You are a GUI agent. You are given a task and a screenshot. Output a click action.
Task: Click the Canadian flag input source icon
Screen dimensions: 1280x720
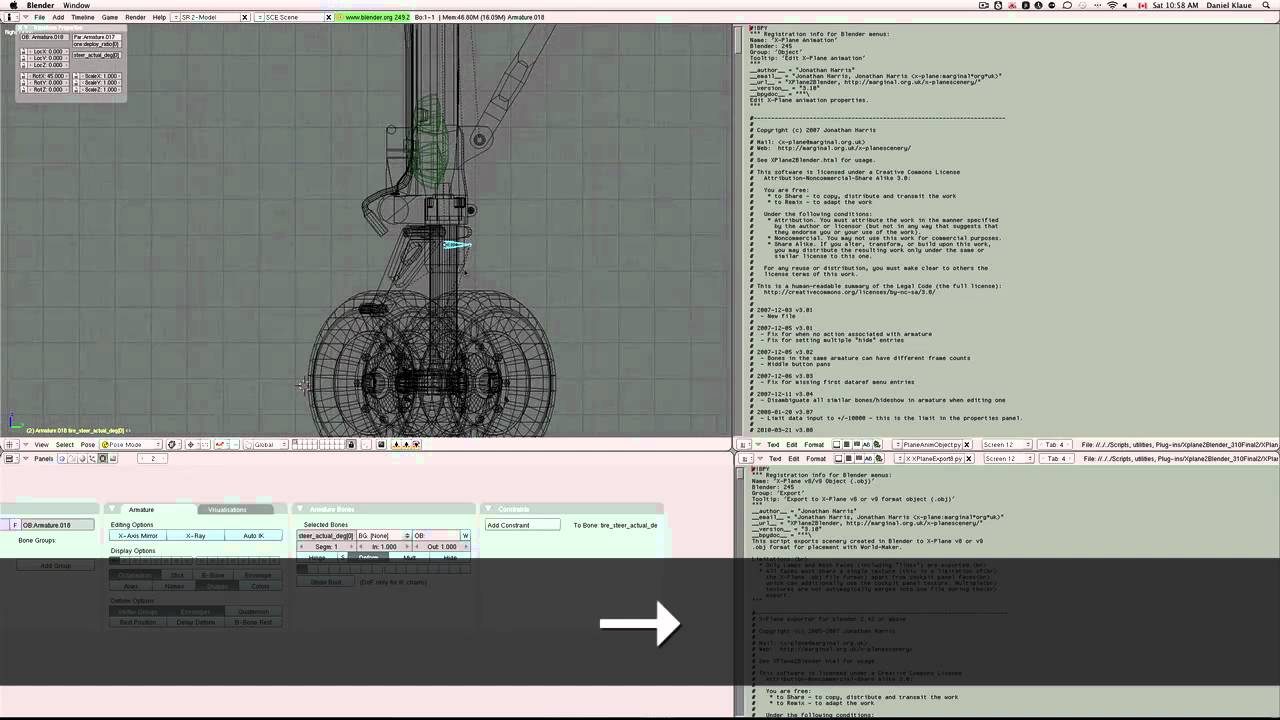click(x=1141, y=5)
